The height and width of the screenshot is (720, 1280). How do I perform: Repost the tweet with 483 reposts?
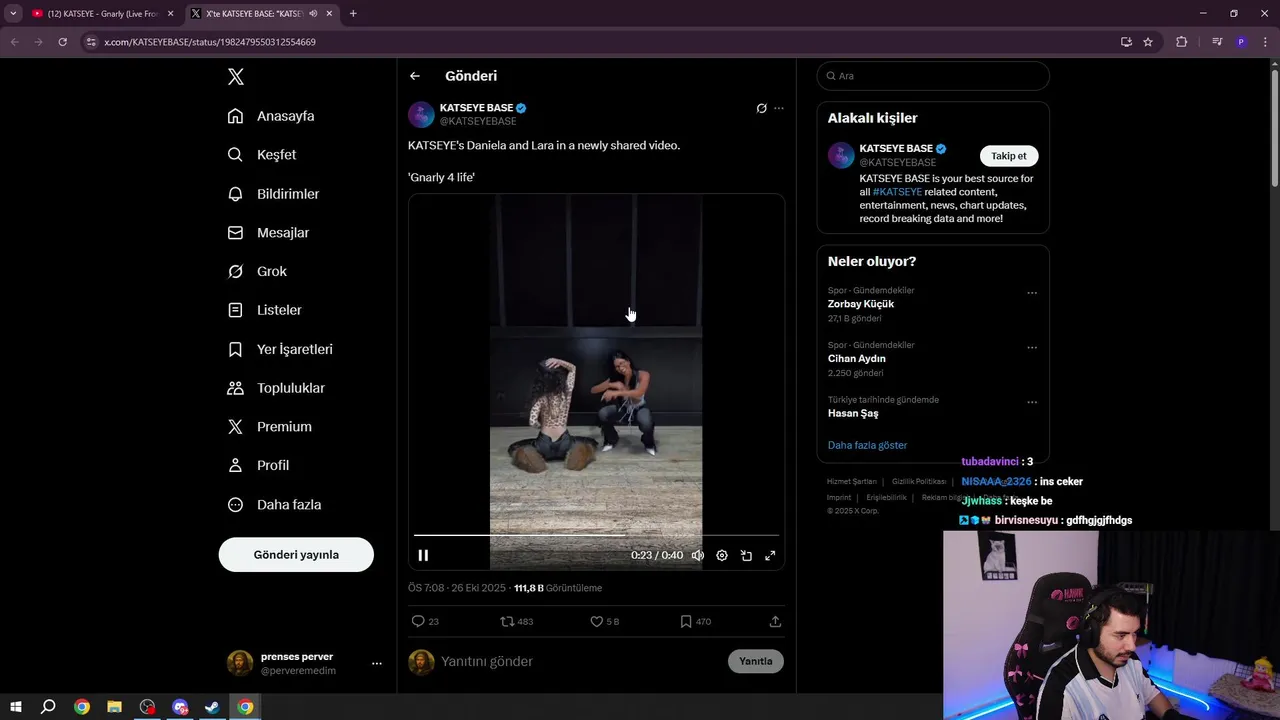[507, 621]
